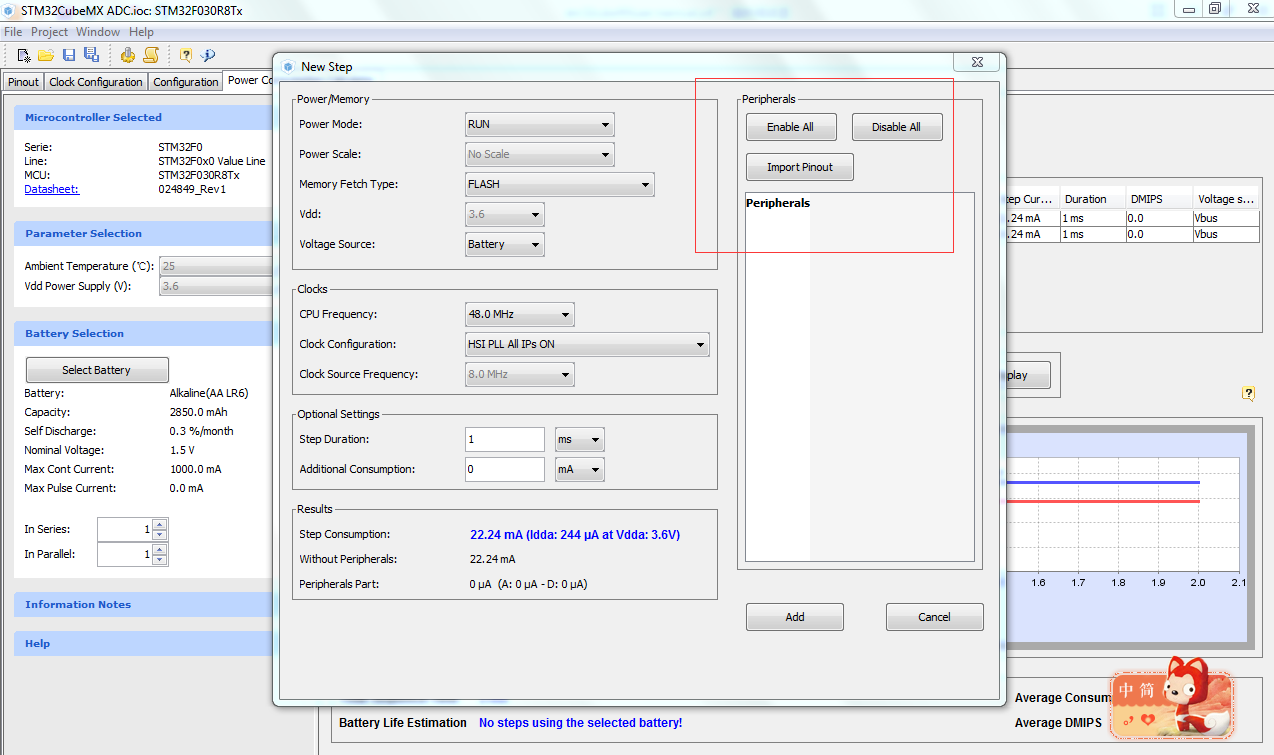Viewport: 1274px width, 755px height.
Task: Switch to the Clock Configuration tab
Action: pos(96,82)
